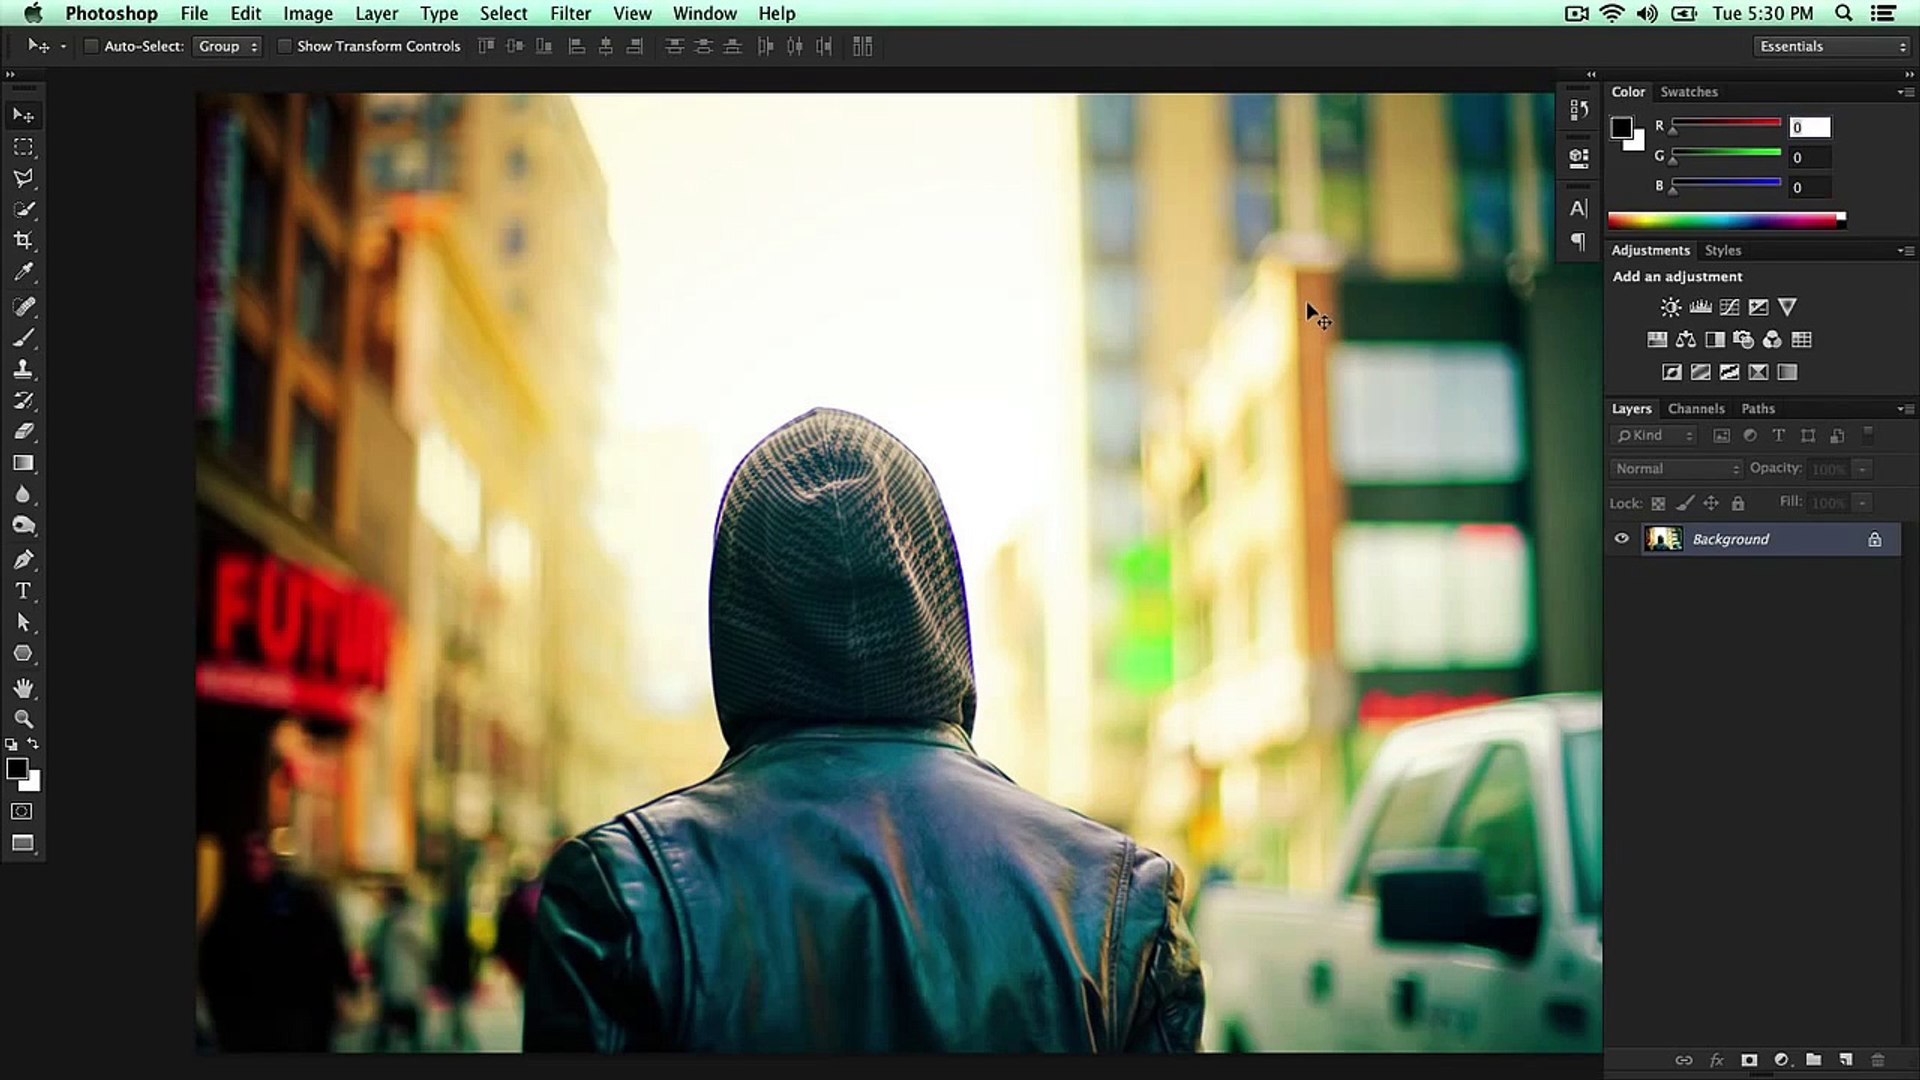
Task: Select the Crop tool
Action: [23, 241]
